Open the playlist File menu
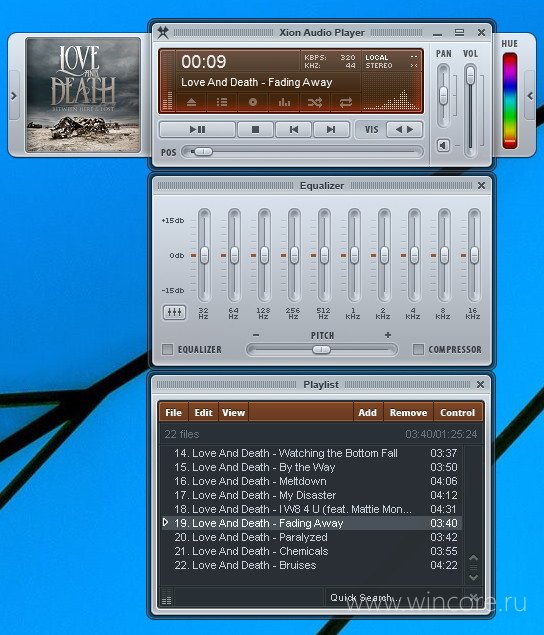The width and height of the screenshot is (544, 635). (x=173, y=412)
